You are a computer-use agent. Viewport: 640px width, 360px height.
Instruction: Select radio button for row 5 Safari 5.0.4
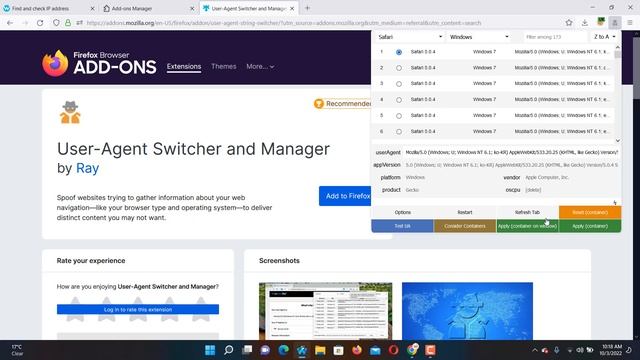click(x=399, y=116)
